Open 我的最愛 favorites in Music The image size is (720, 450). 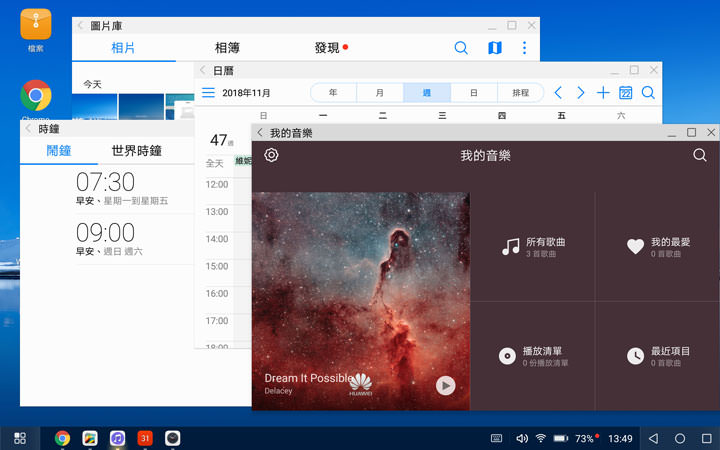tap(658, 247)
